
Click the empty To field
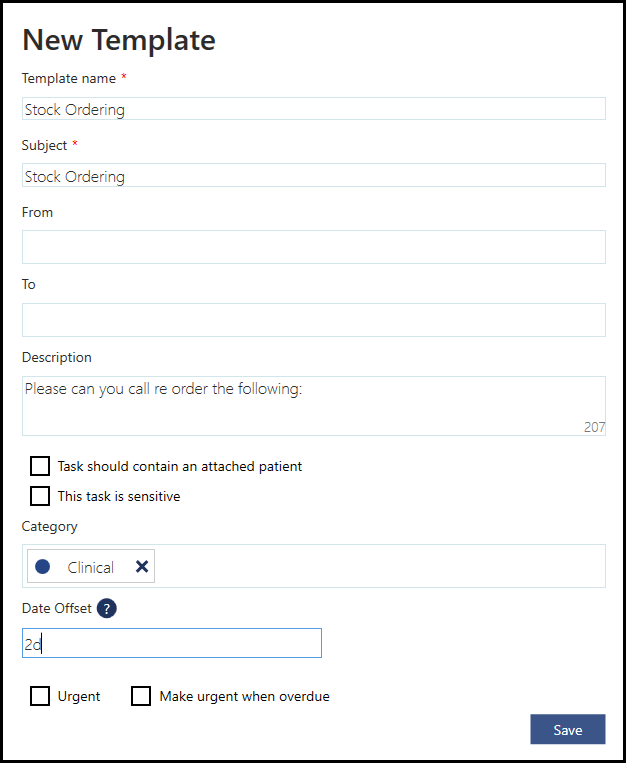click(313, 320)
